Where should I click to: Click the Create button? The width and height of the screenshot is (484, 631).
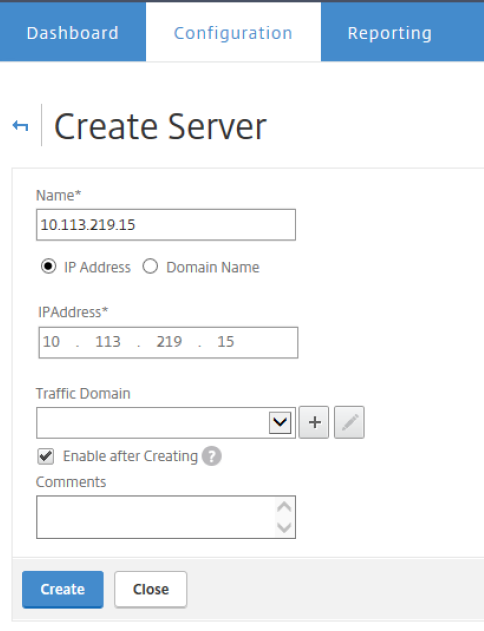63,589
